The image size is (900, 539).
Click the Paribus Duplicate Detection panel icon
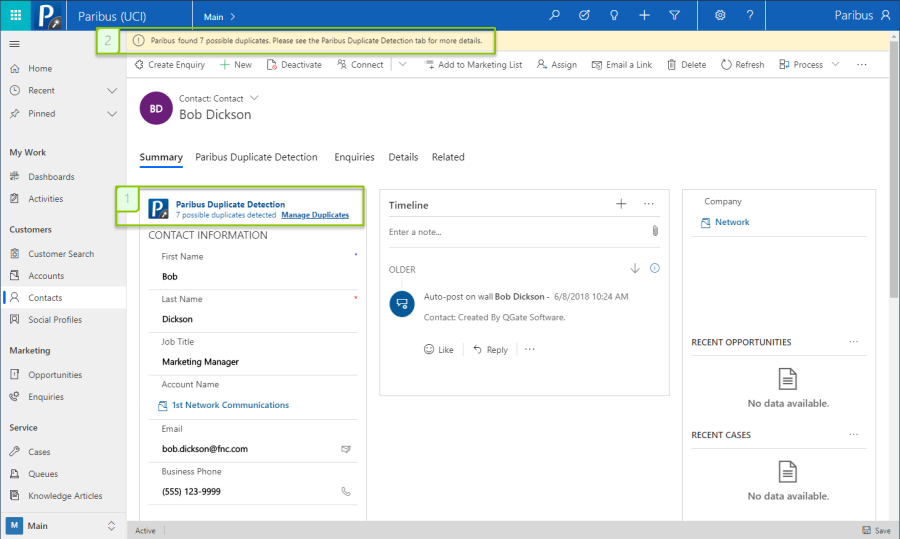158,208
